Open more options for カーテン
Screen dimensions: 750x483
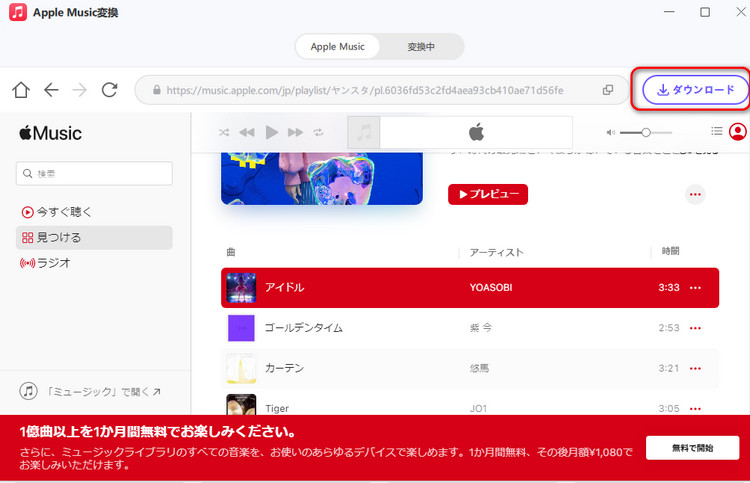click(x=695, y=368)
